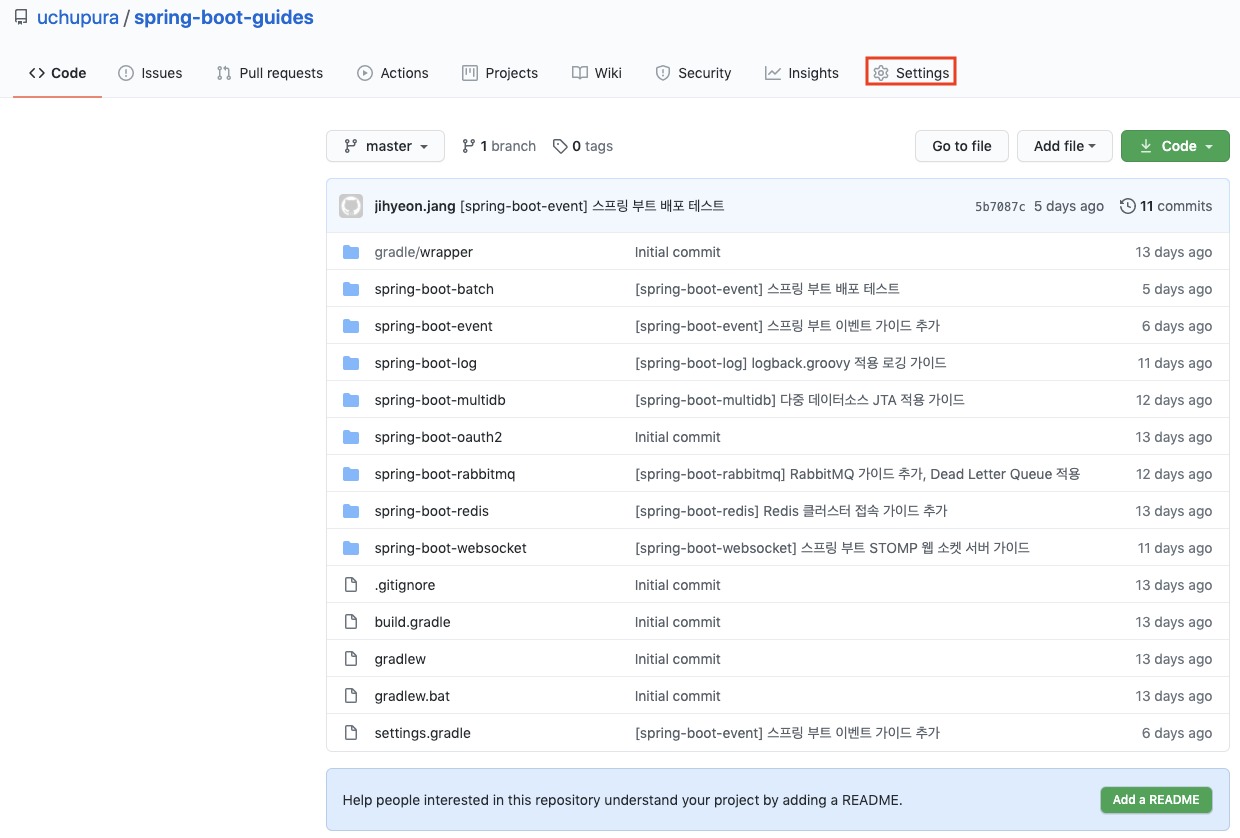Open the gradlew.bat file
This screenshot has width=1240, height=838.
click(413, 696)
